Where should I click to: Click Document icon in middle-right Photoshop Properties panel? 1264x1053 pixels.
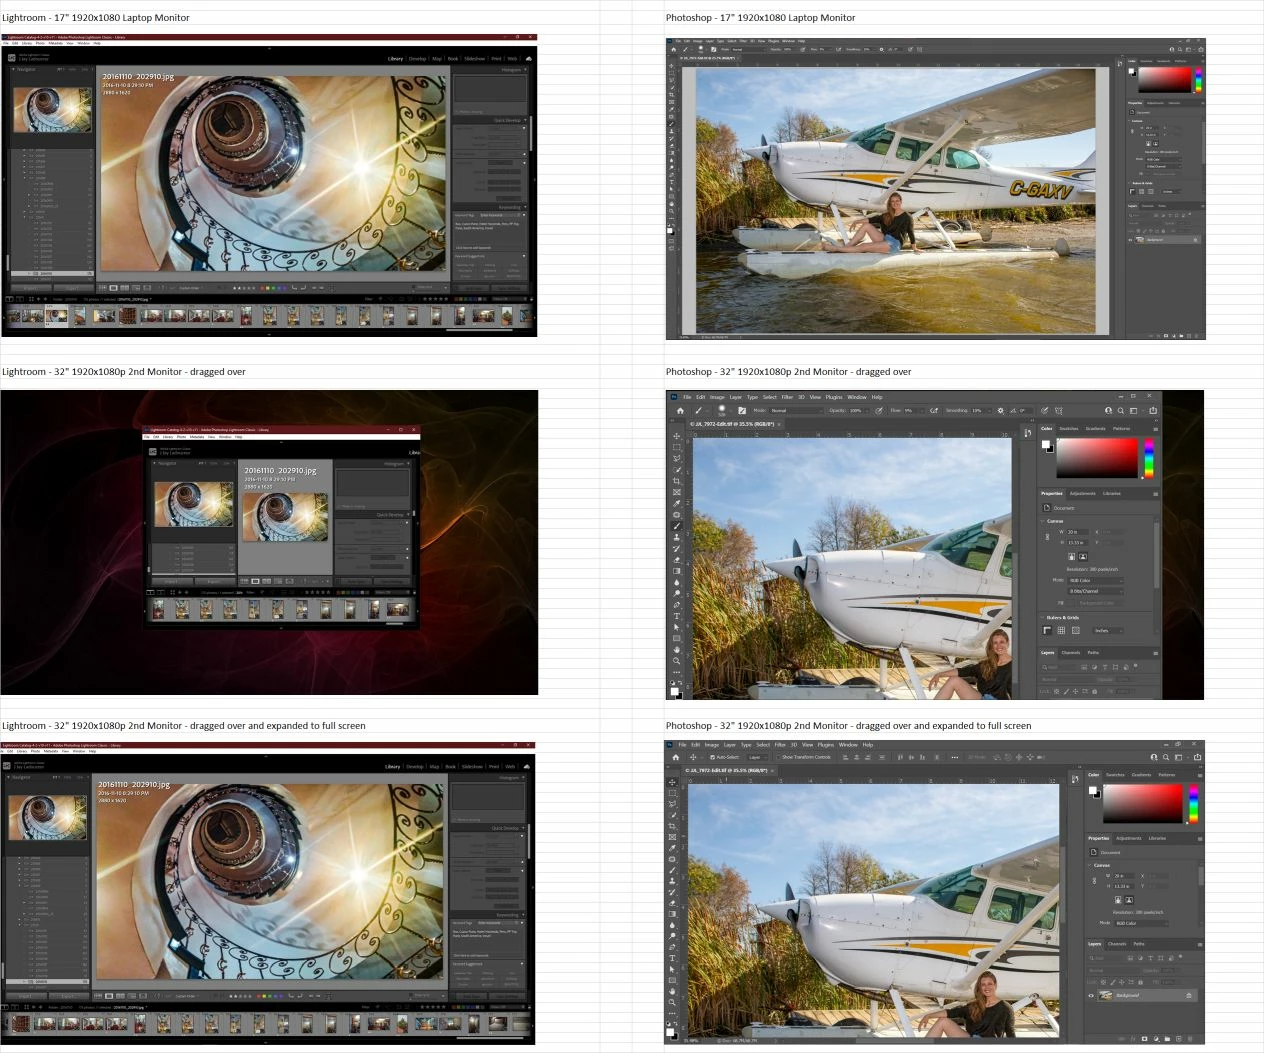1046,508
